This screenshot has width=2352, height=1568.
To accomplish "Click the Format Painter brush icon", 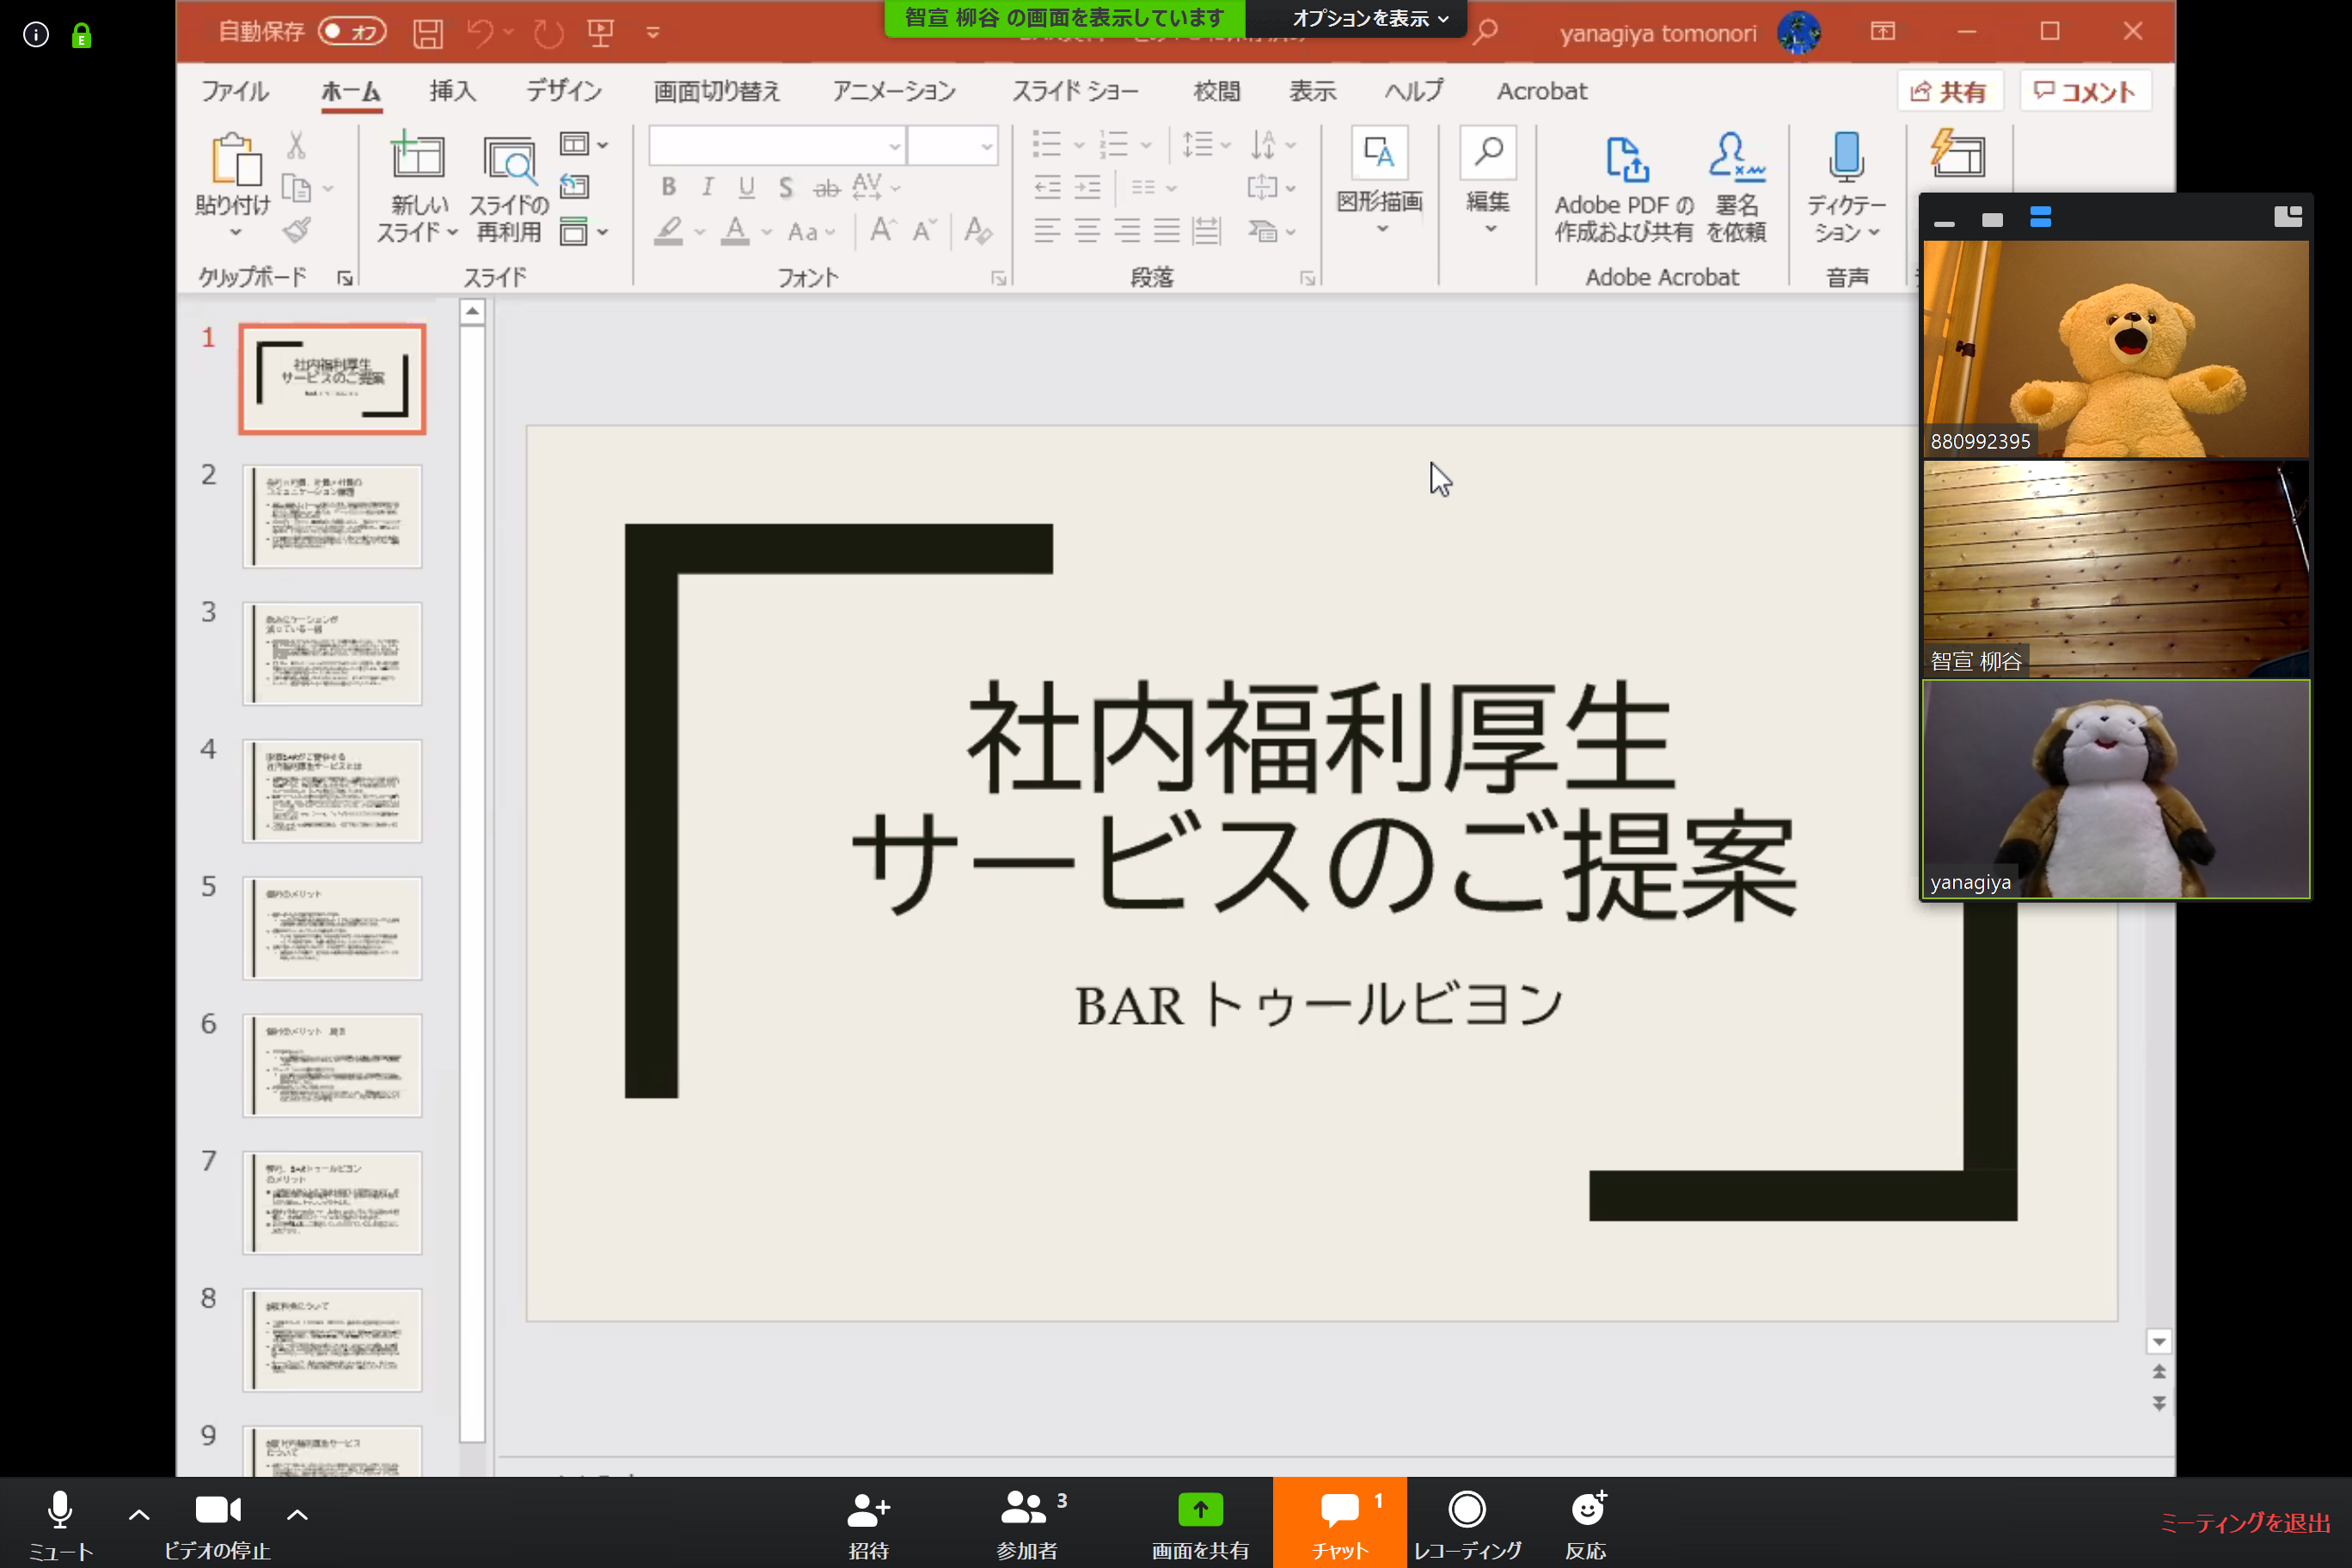I will (x=296, y=231).
